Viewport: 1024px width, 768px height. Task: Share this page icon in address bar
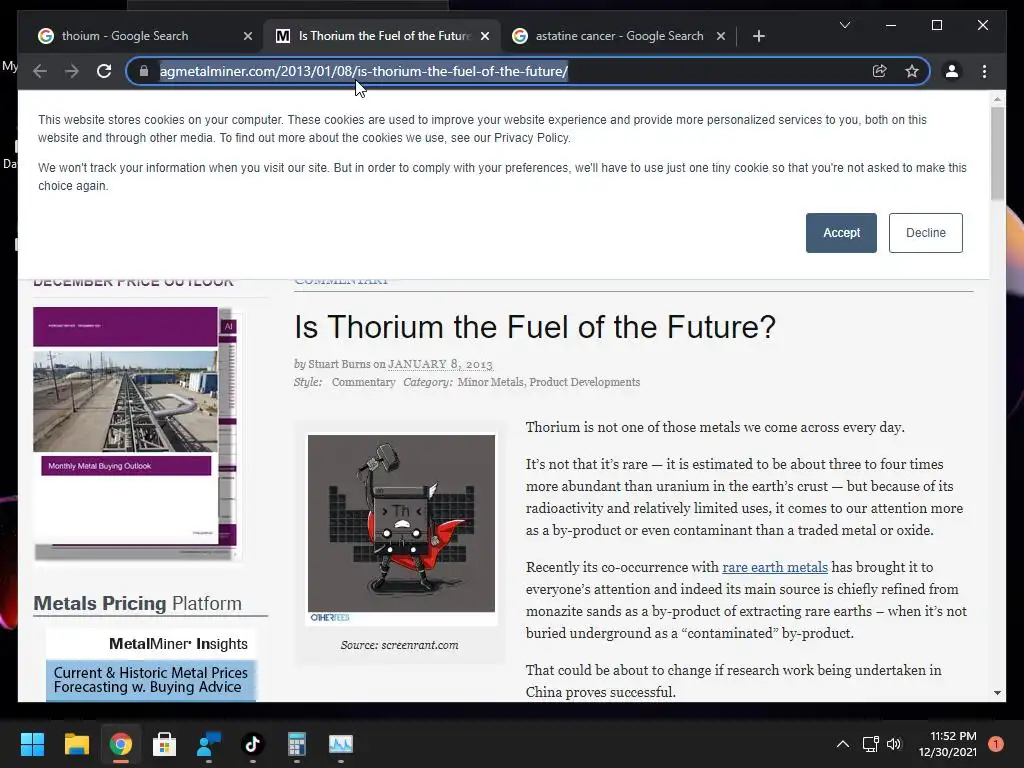coord(880,71)
